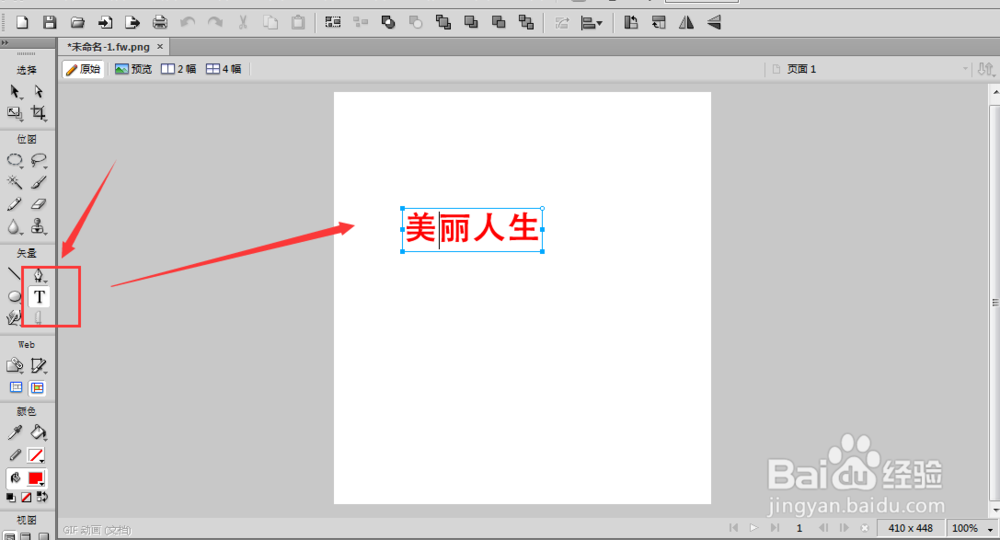Screen dimensions: 1000x540
Task: Select the Eyedropper tool
Action: [x=15, y=432]
